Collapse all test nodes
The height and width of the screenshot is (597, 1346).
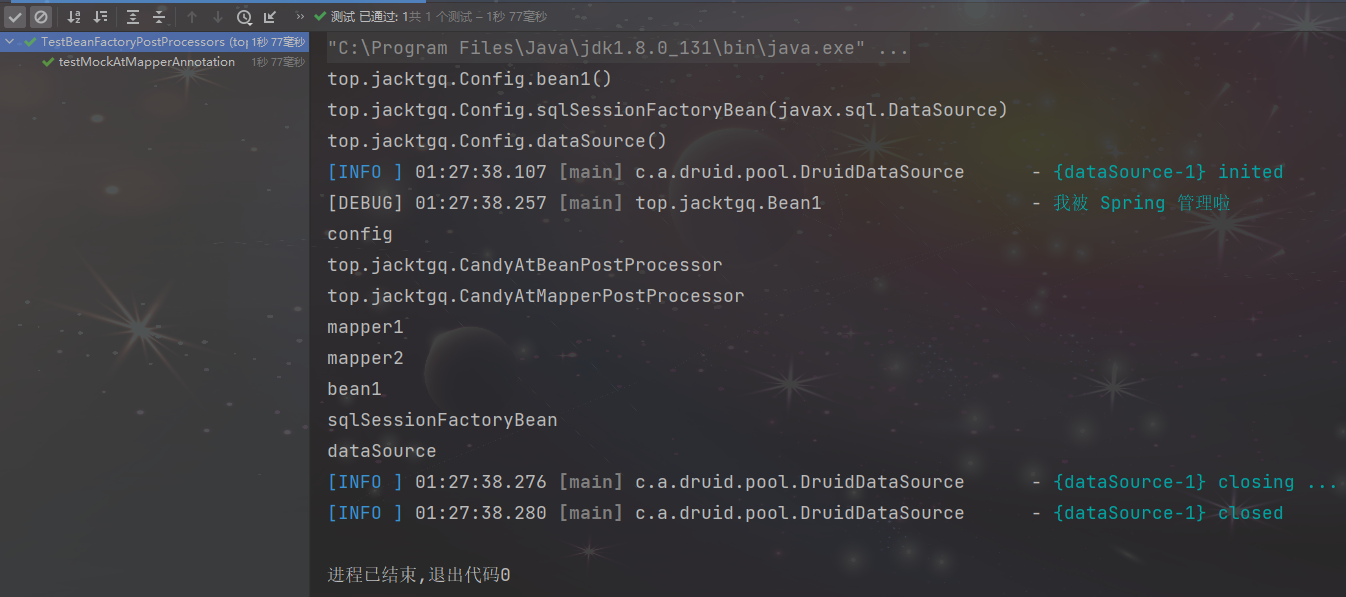click(159, 17)
